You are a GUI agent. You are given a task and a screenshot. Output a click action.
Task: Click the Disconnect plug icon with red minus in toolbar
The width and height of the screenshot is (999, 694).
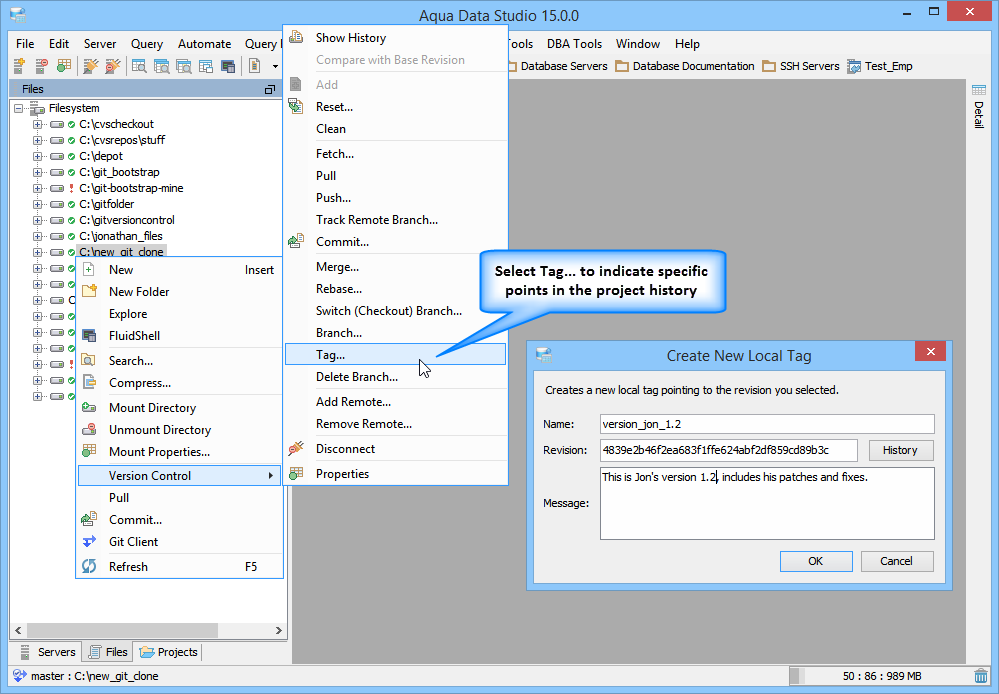click(113, 66)
